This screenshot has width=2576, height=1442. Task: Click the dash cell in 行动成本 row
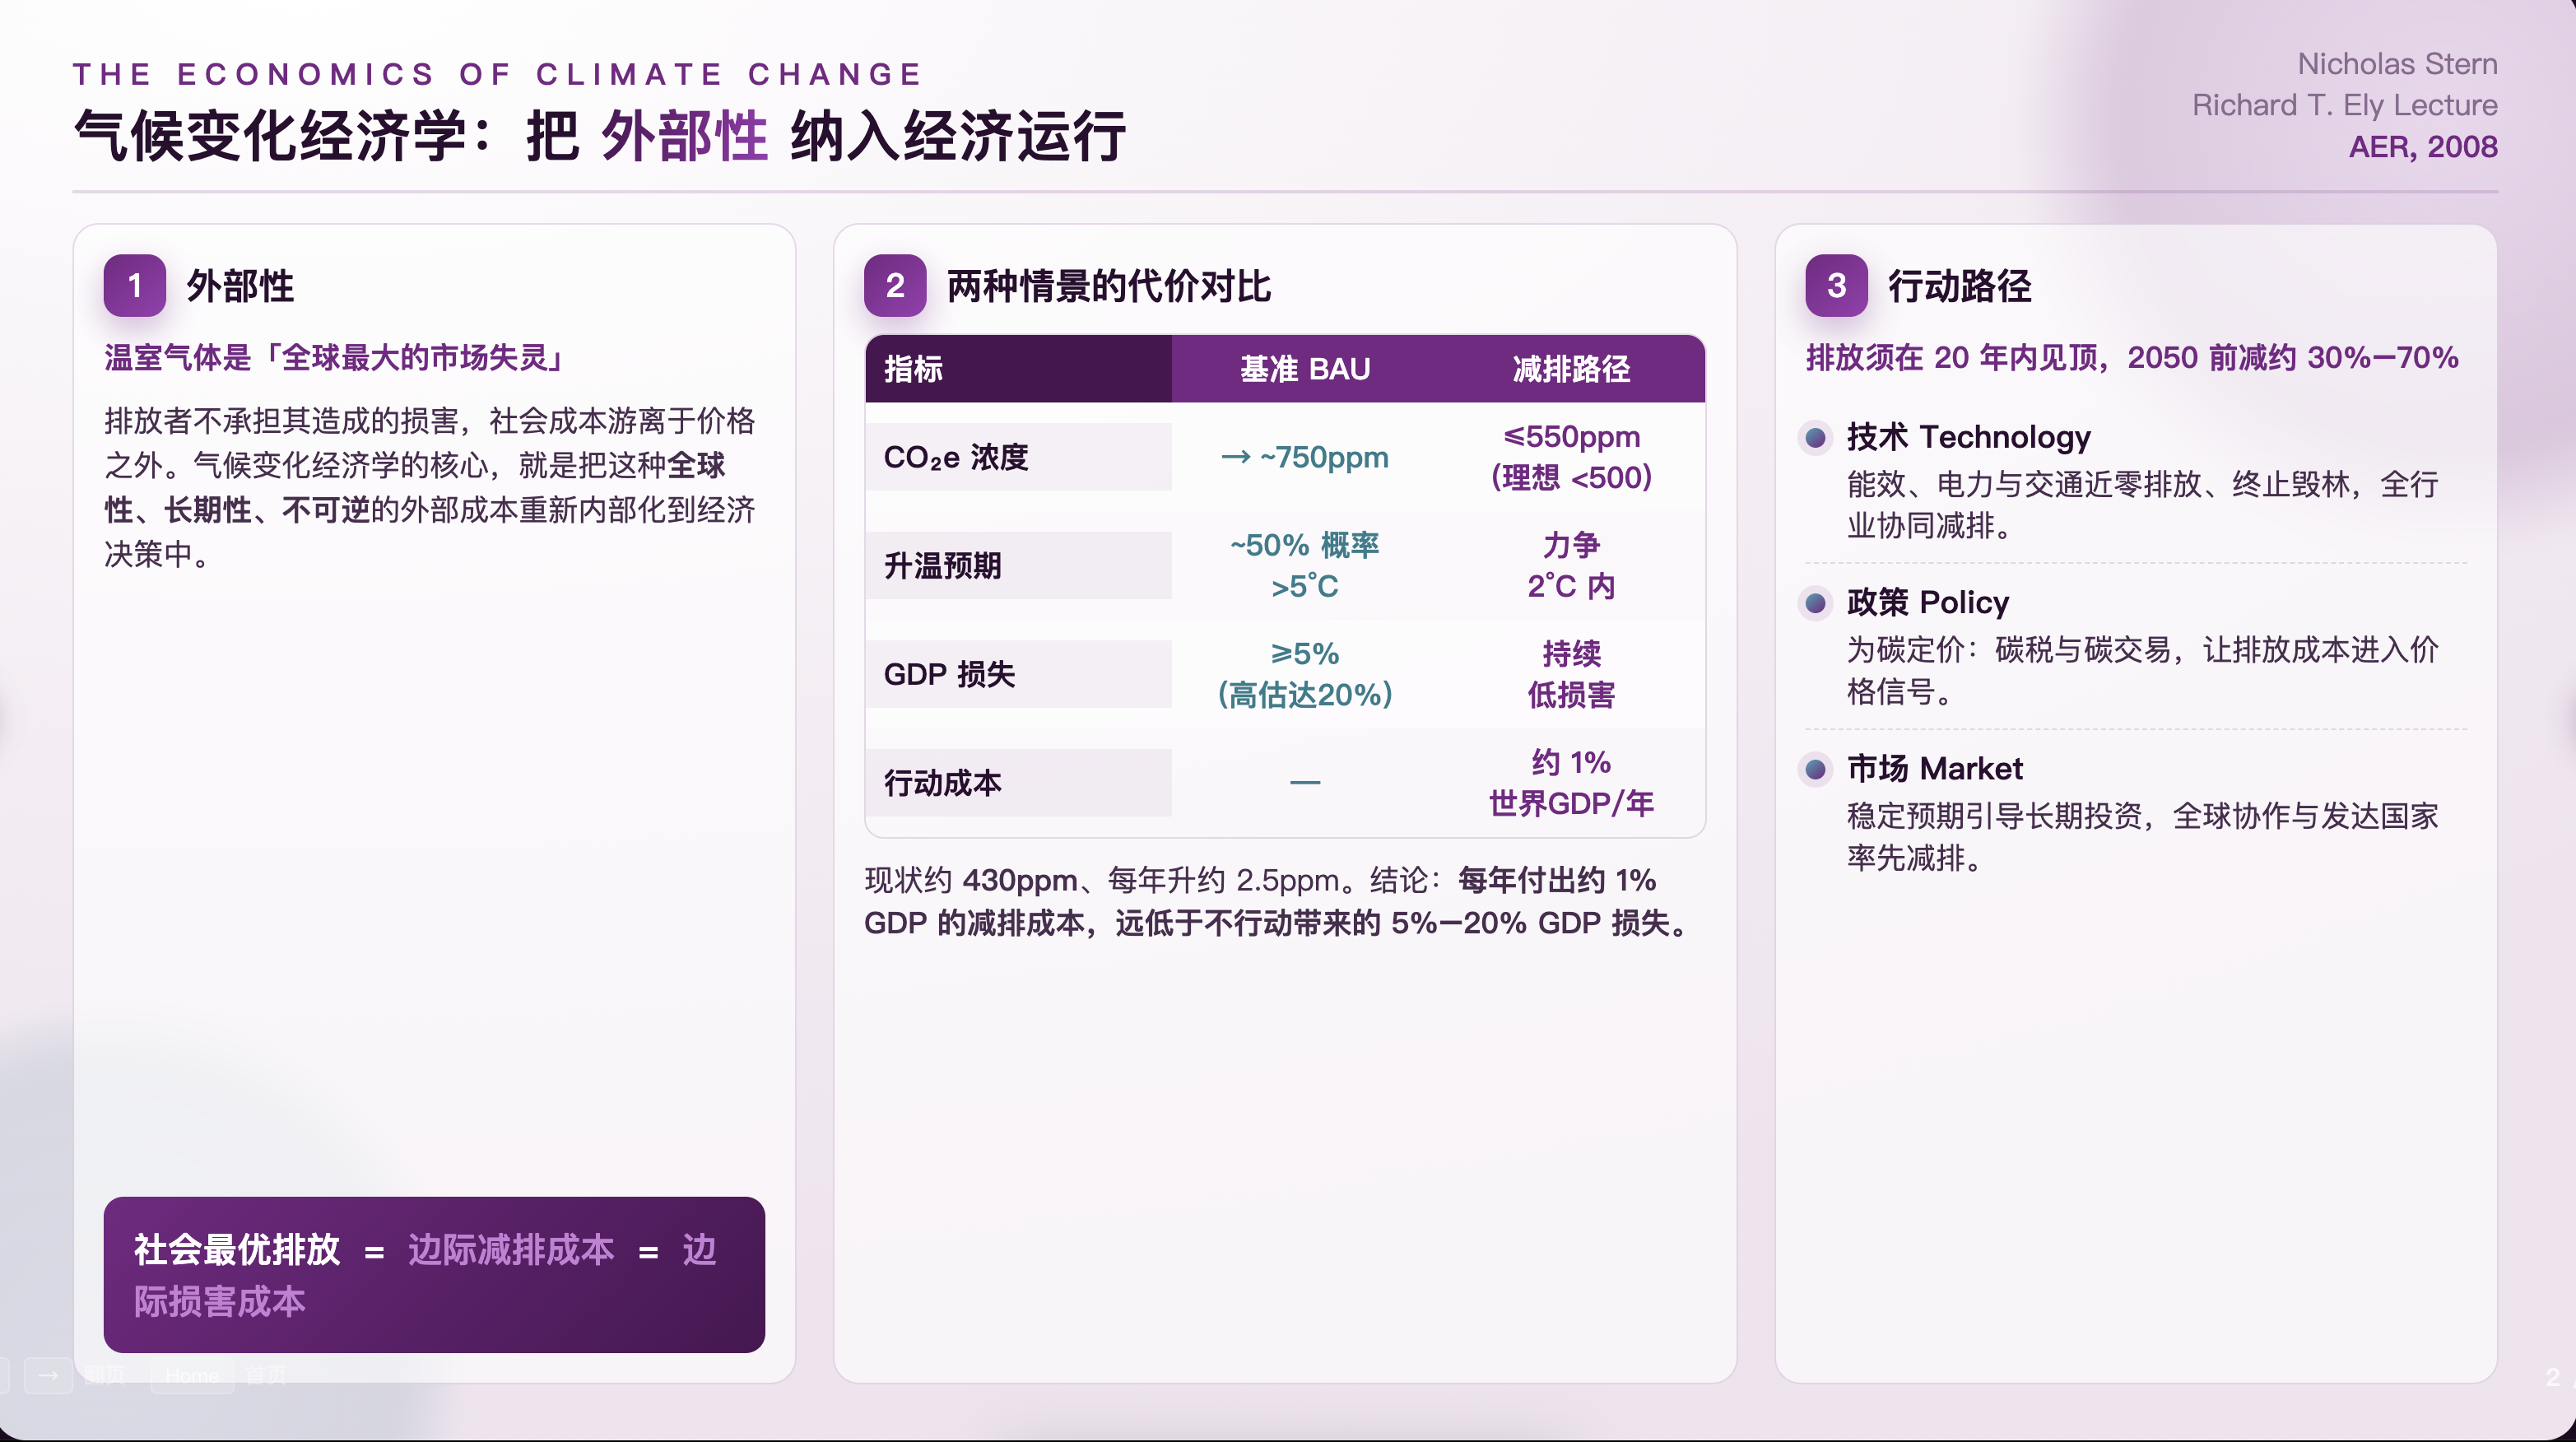click(x=1305, y=783)
